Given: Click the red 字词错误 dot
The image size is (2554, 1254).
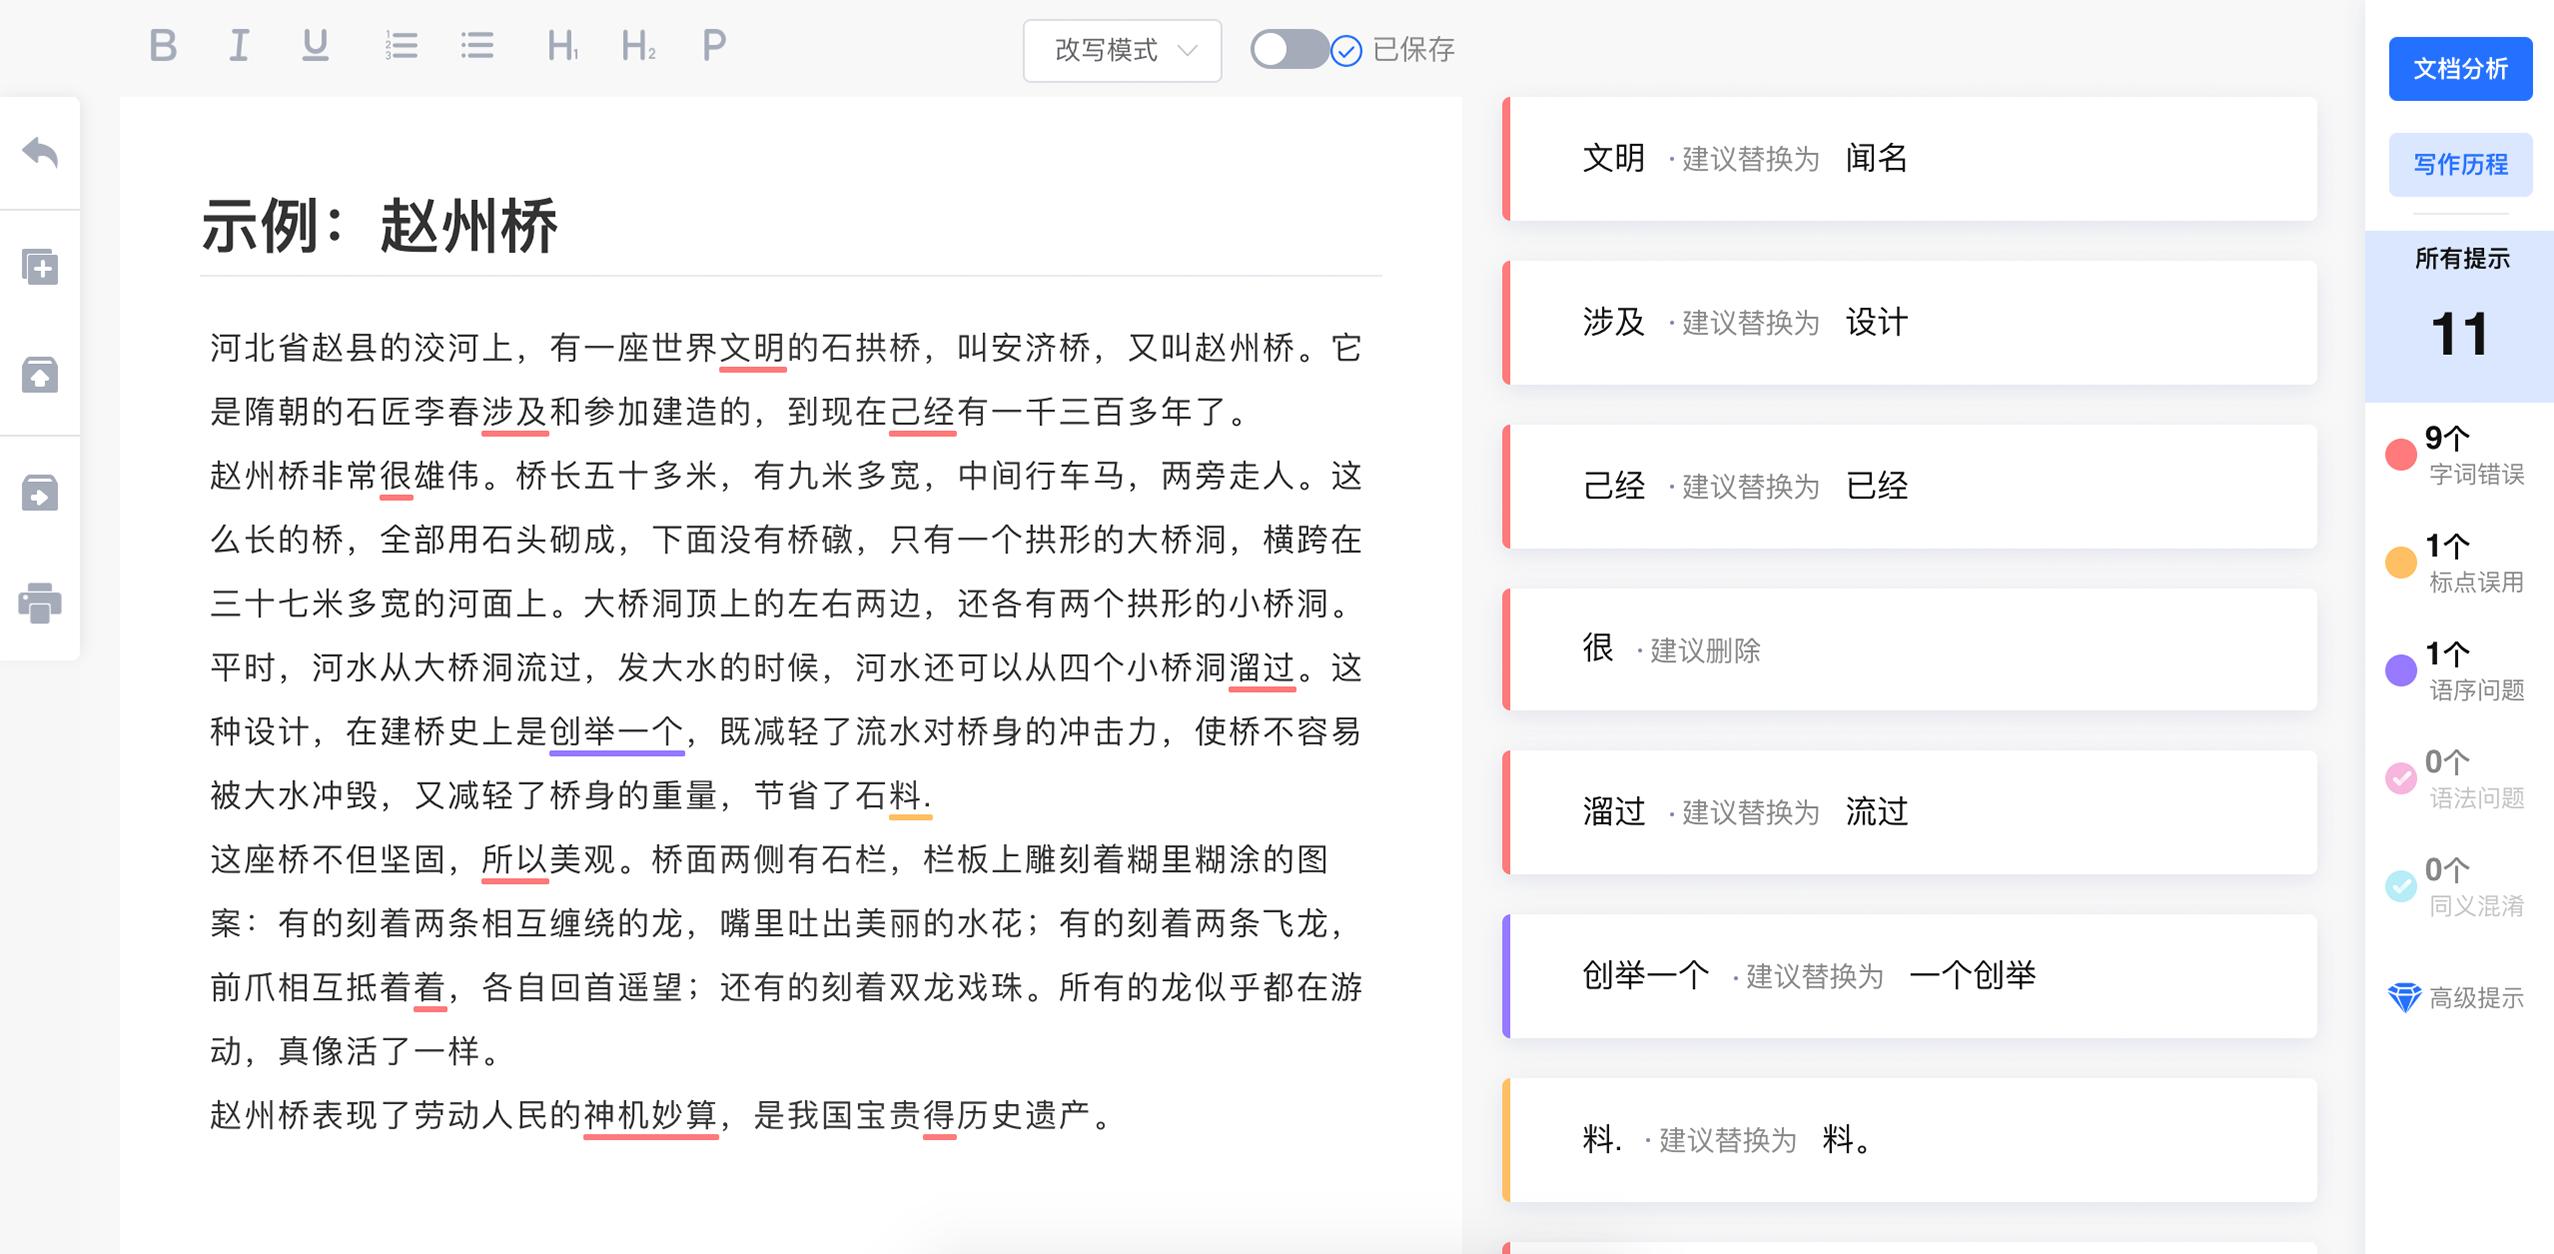Looking at the screenshot, I should coord(2401,455).
